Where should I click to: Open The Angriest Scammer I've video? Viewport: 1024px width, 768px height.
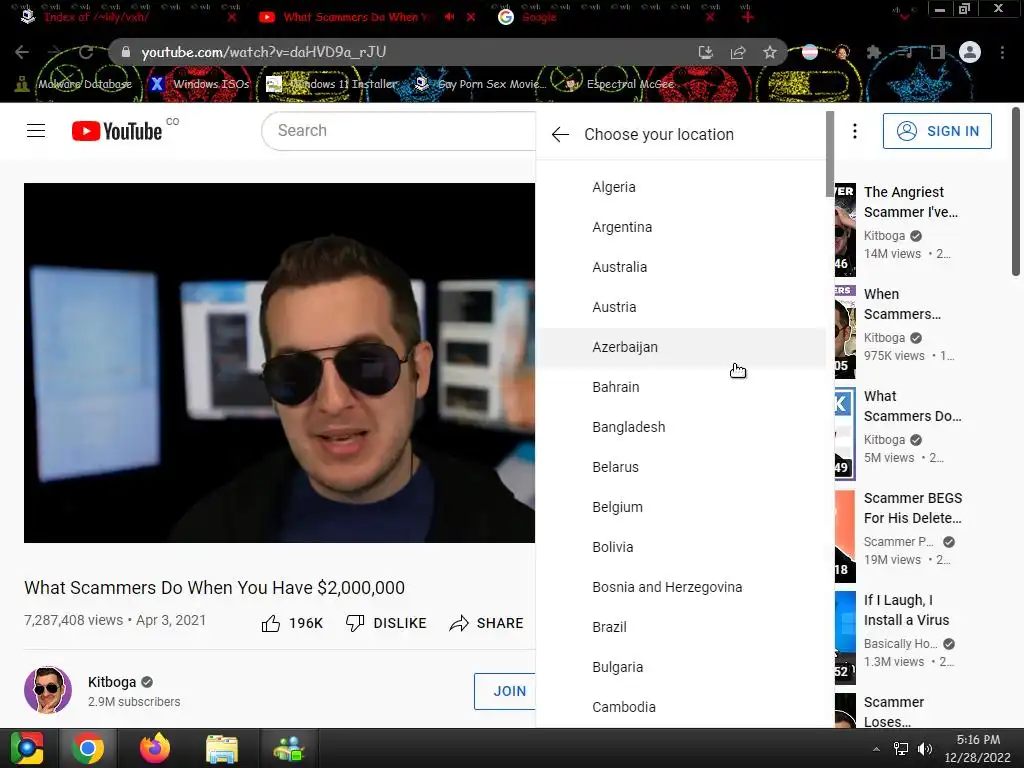[x=911, y=202]
